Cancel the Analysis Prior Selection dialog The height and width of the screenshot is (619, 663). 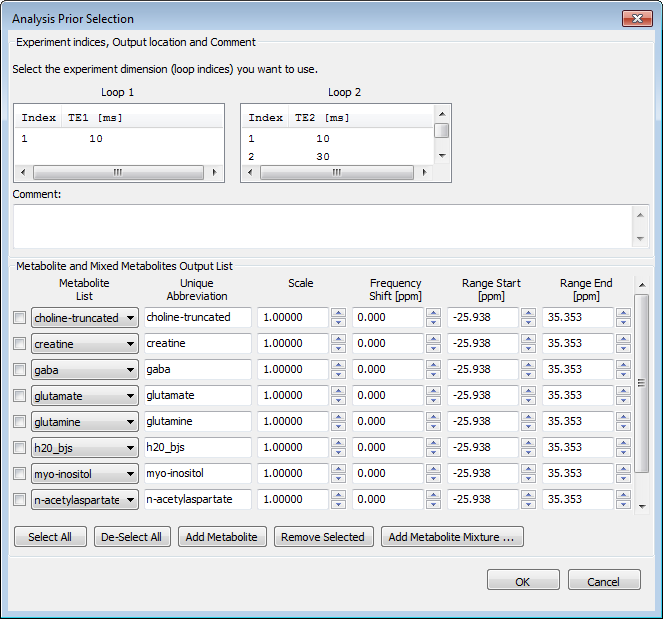click(604, 580)
